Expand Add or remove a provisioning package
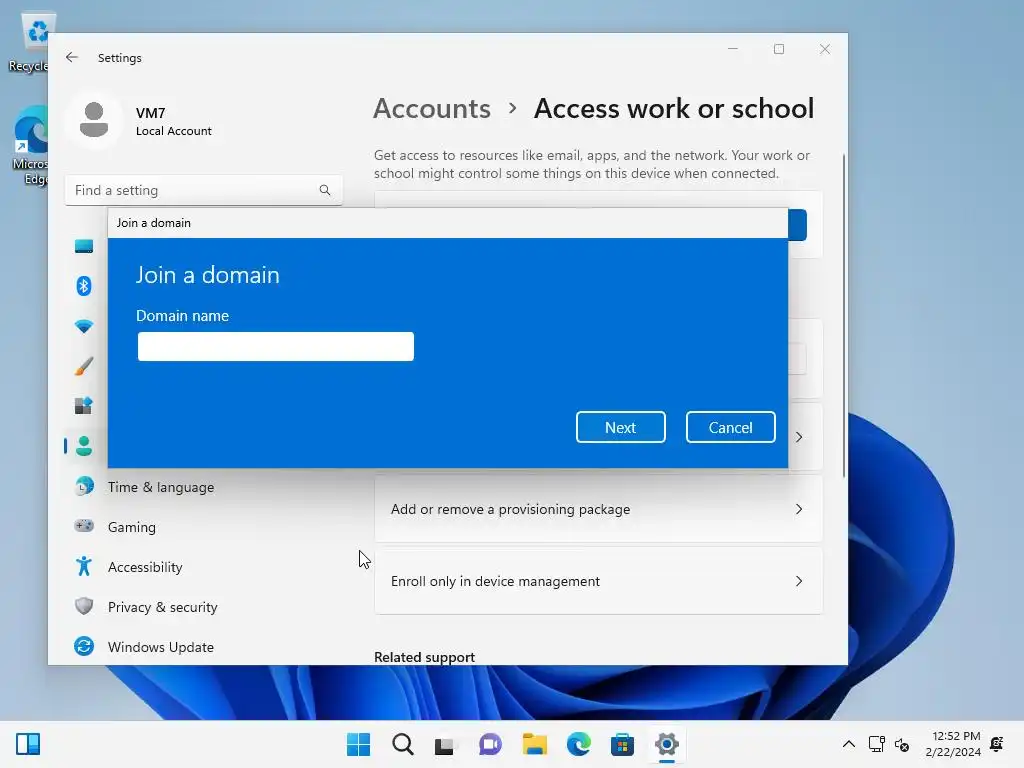The image size is (1024, 768). (x=598, y=509)
